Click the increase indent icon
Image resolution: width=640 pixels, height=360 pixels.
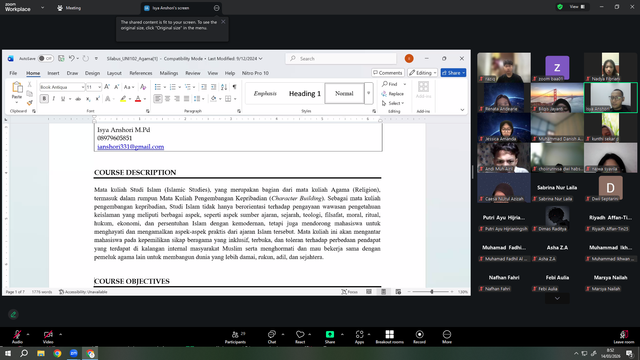(x=213, y=87)
